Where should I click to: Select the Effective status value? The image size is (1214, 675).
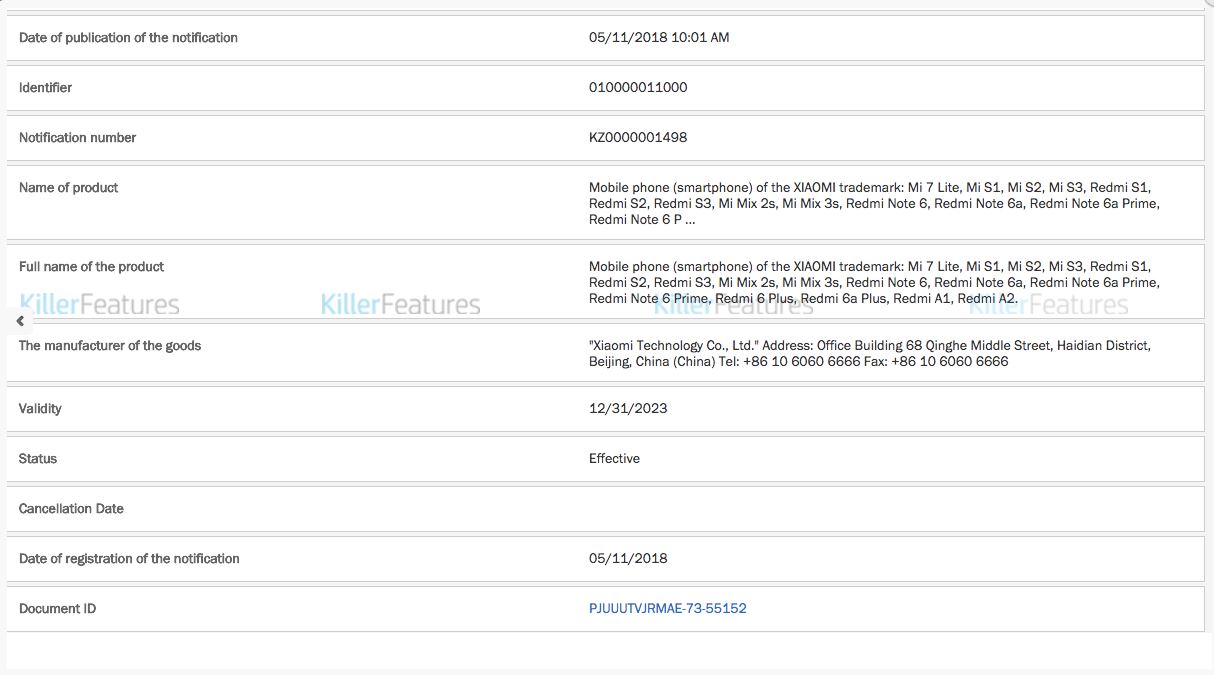[x=614, y=458]
